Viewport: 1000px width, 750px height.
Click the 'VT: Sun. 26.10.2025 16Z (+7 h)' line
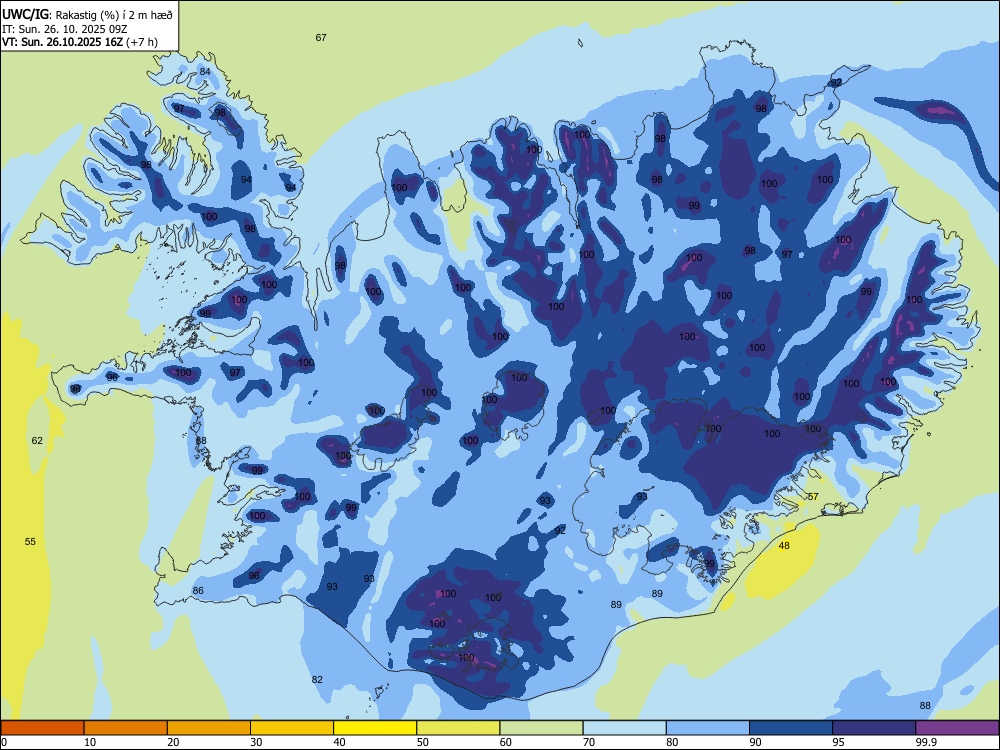pyautogui.click(x=80, y=42)
